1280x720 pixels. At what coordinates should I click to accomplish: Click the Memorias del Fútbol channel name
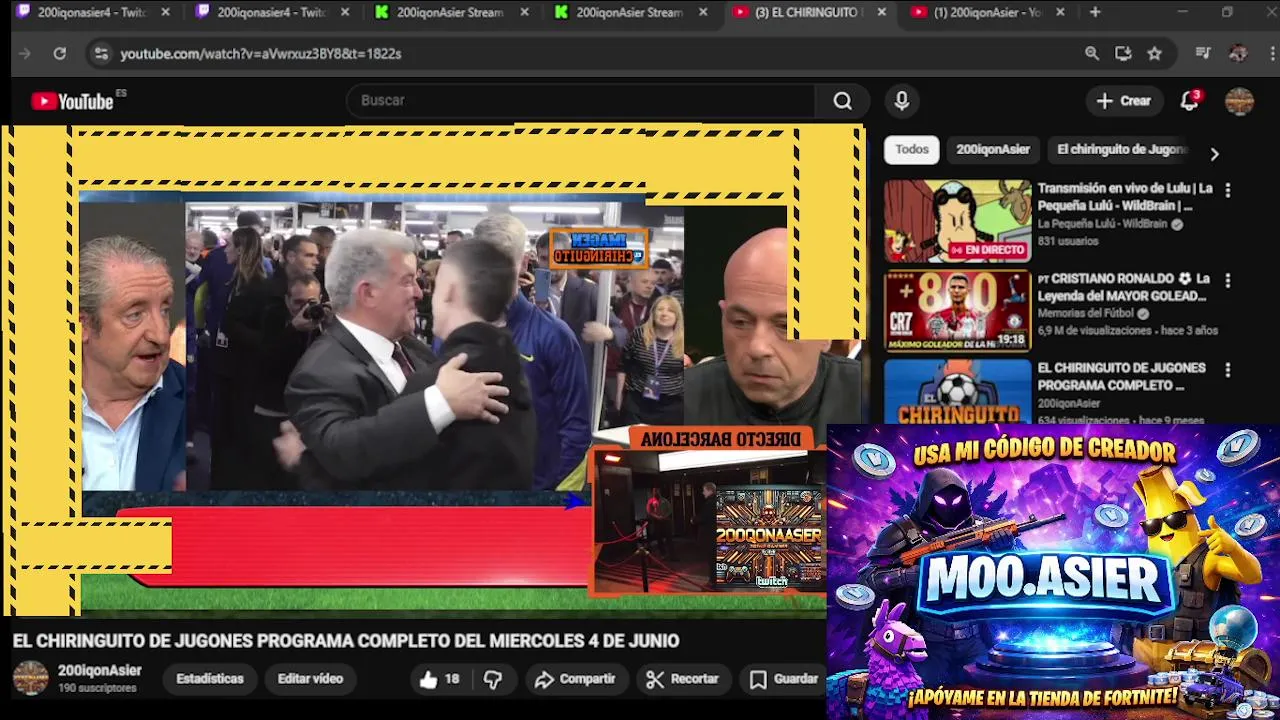tap(1086, 314)
